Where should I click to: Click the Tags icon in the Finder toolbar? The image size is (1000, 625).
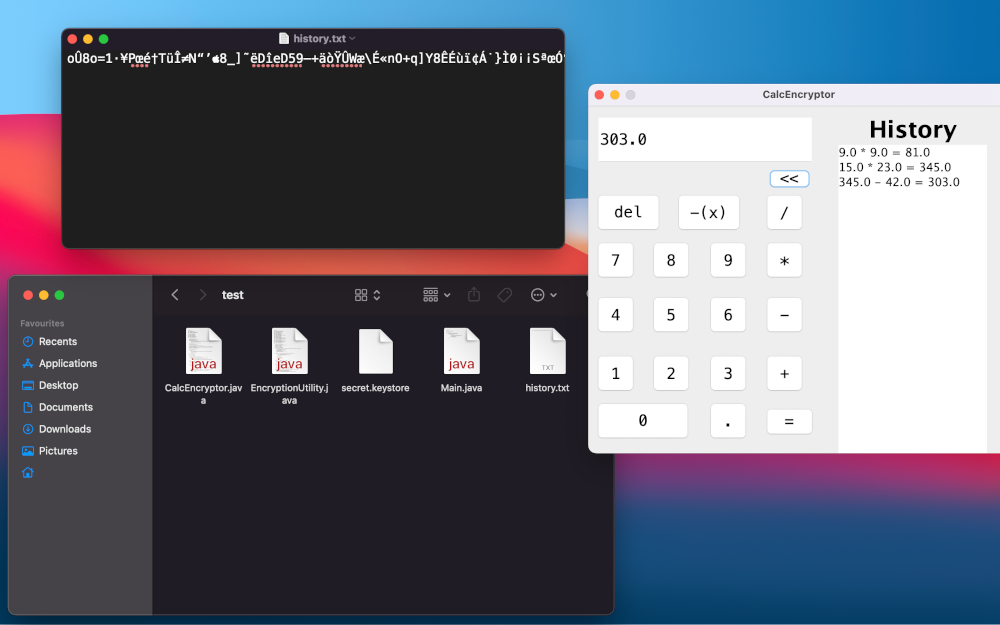point(504,294)
